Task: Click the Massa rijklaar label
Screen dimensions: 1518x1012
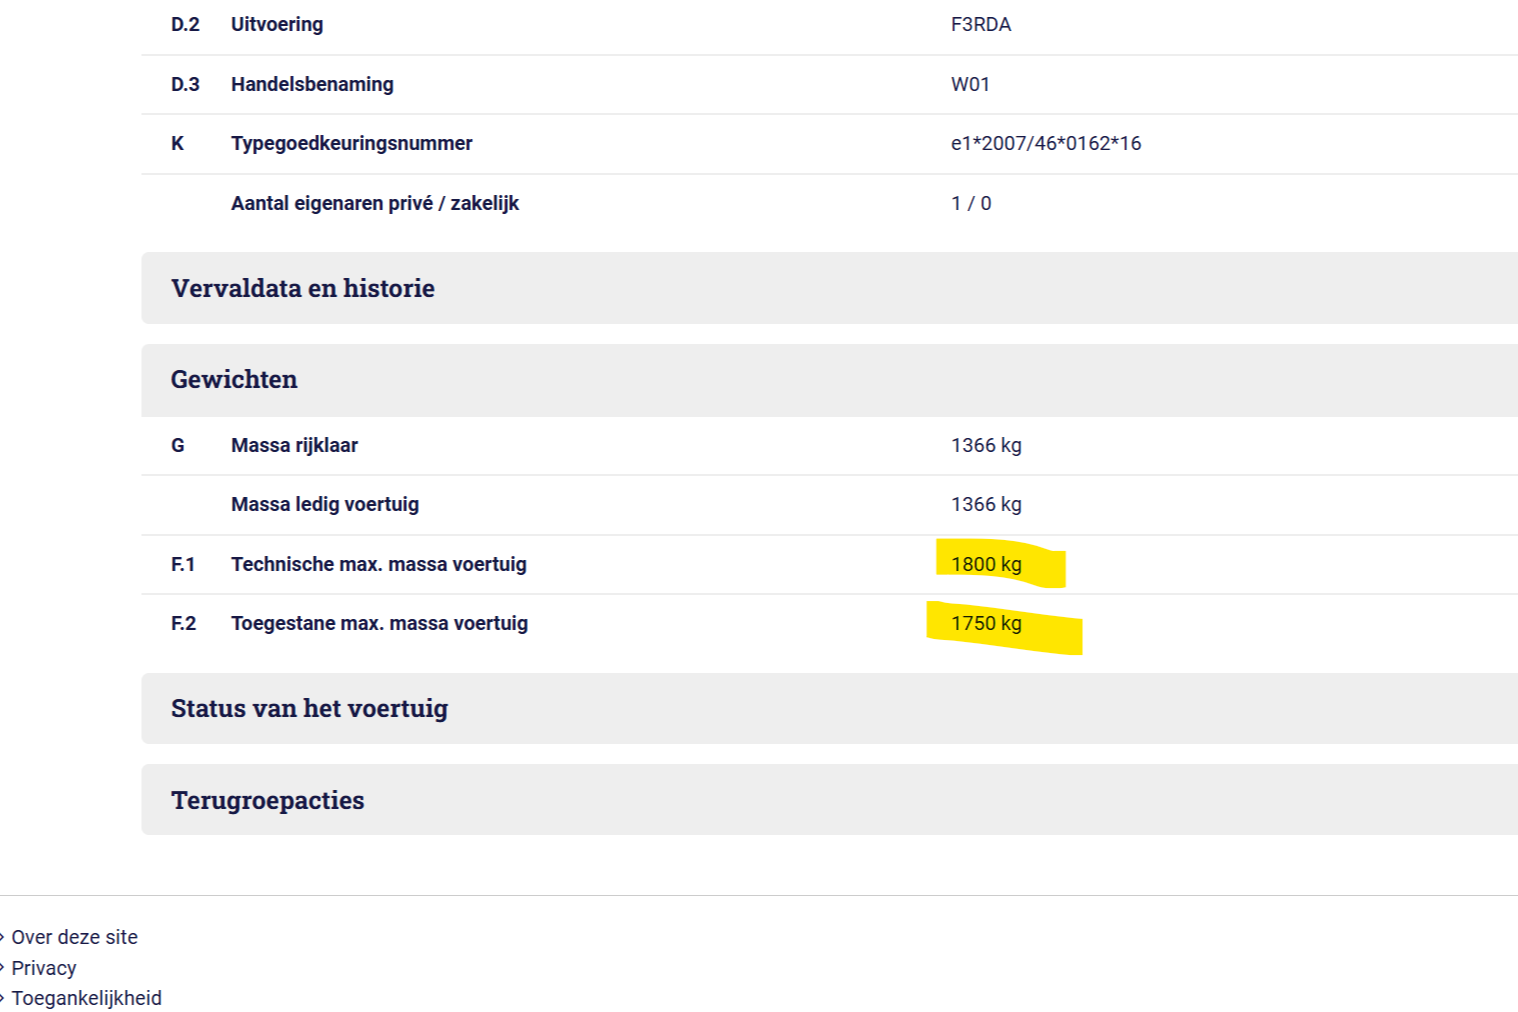Action: 294,445
